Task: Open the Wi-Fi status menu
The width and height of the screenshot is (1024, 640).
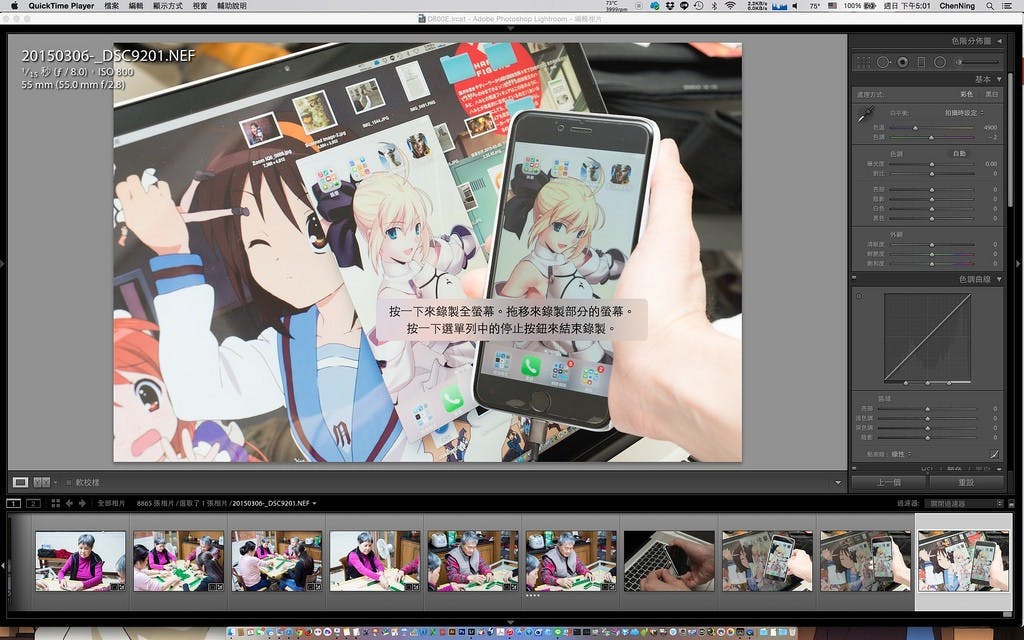Action: click(730, 6)
